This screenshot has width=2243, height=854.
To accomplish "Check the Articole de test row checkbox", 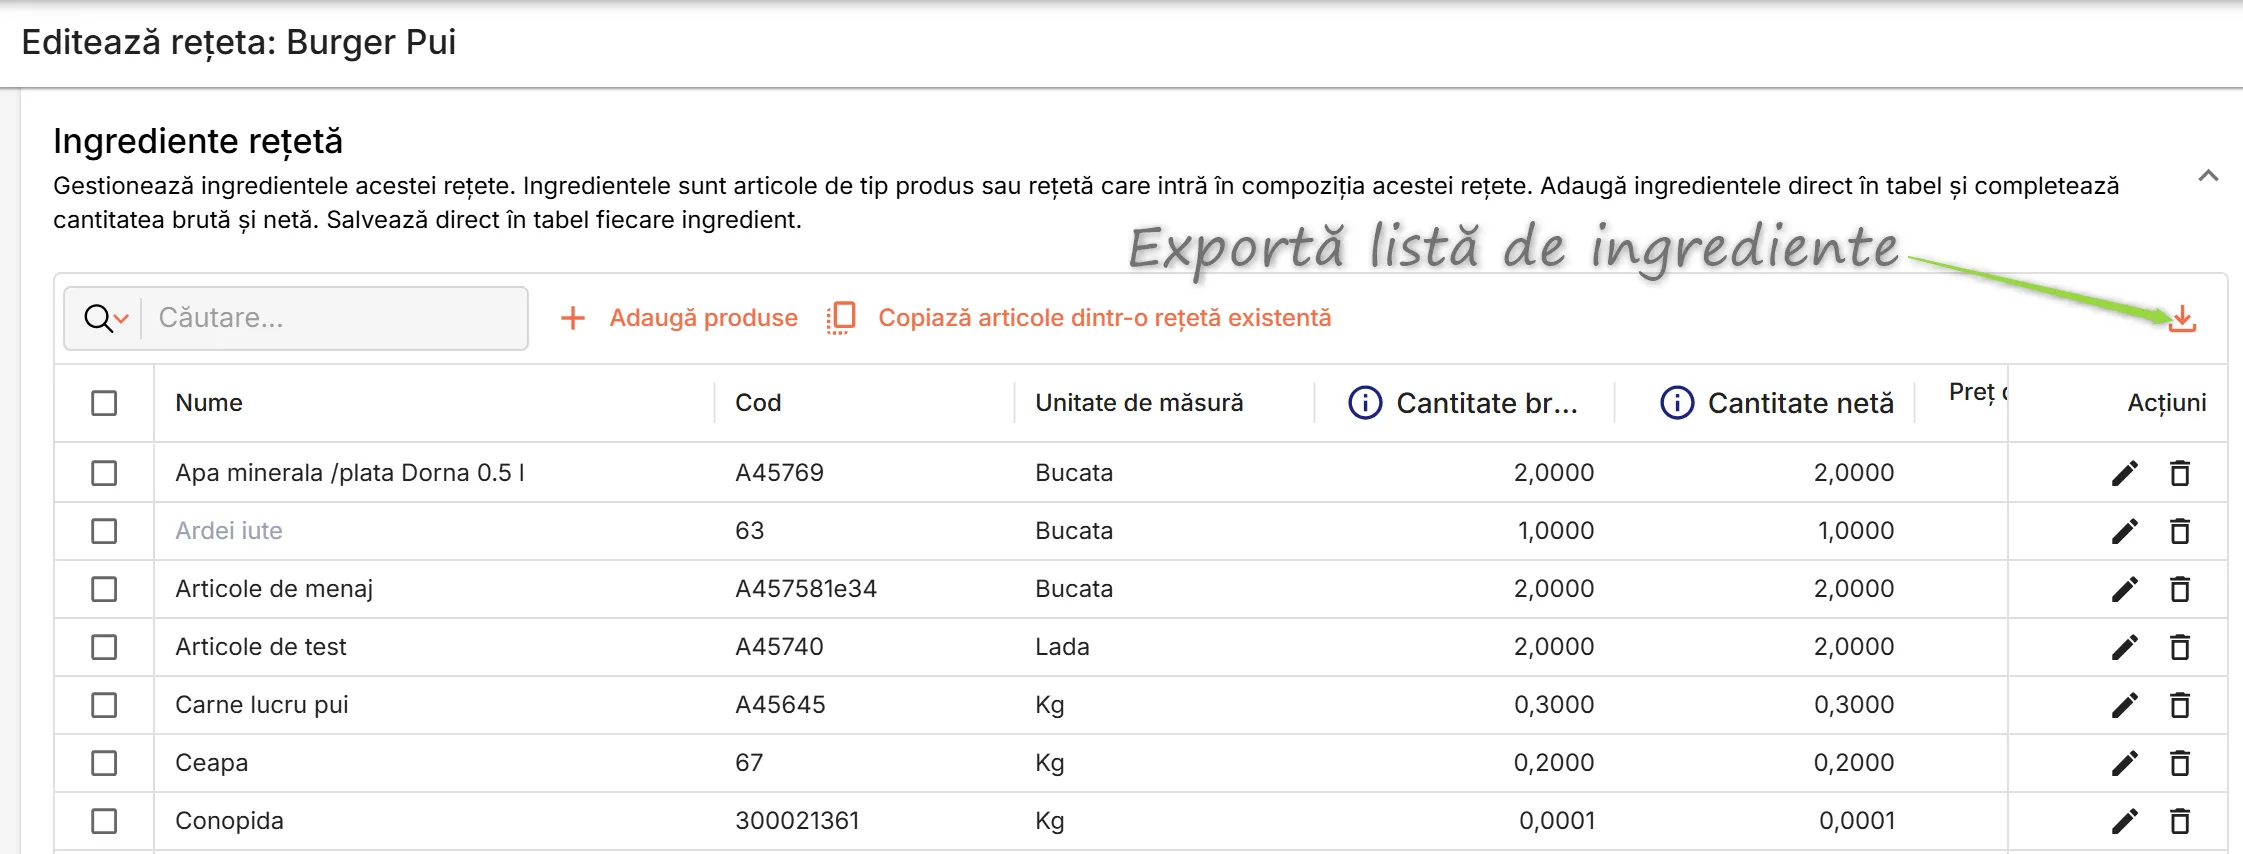I will (x=104, y=647).
